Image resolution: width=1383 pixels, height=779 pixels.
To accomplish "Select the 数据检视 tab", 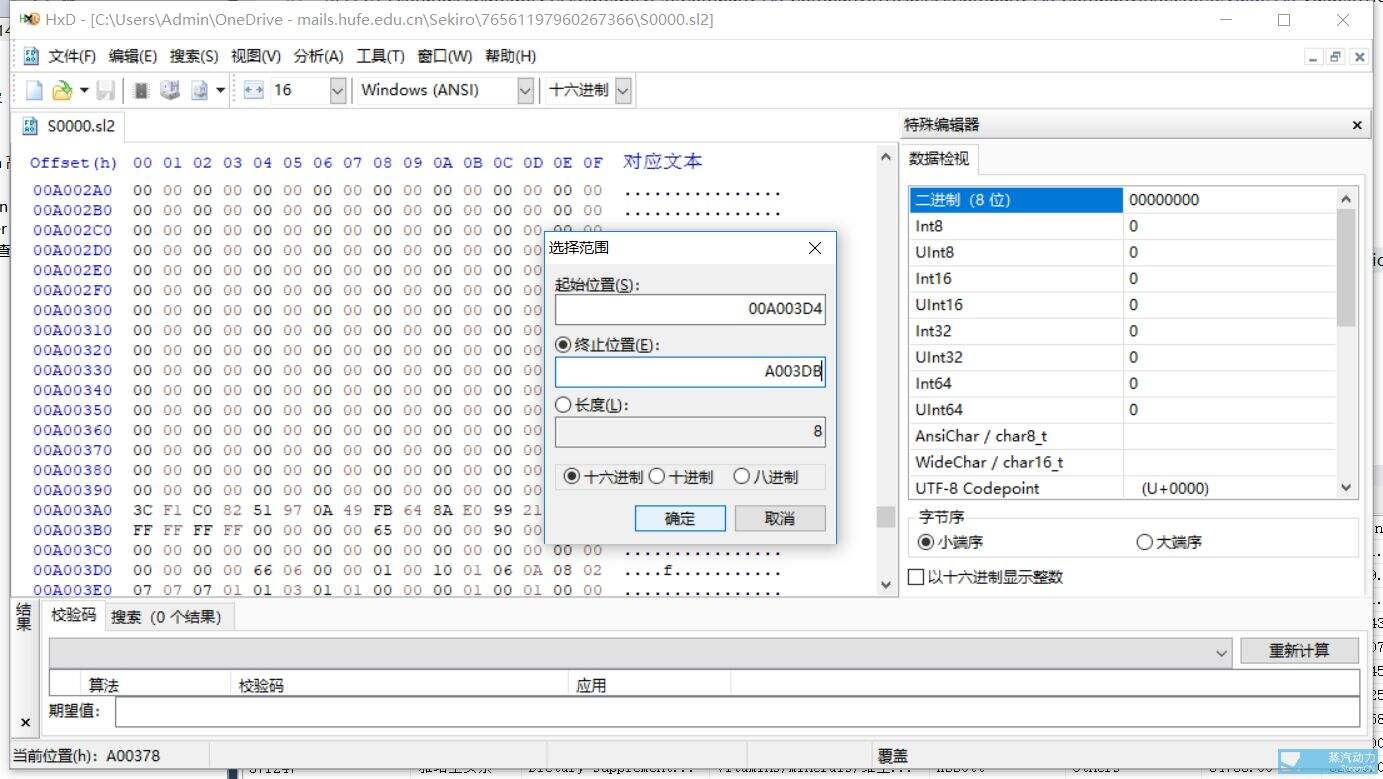I will [938, 159].
